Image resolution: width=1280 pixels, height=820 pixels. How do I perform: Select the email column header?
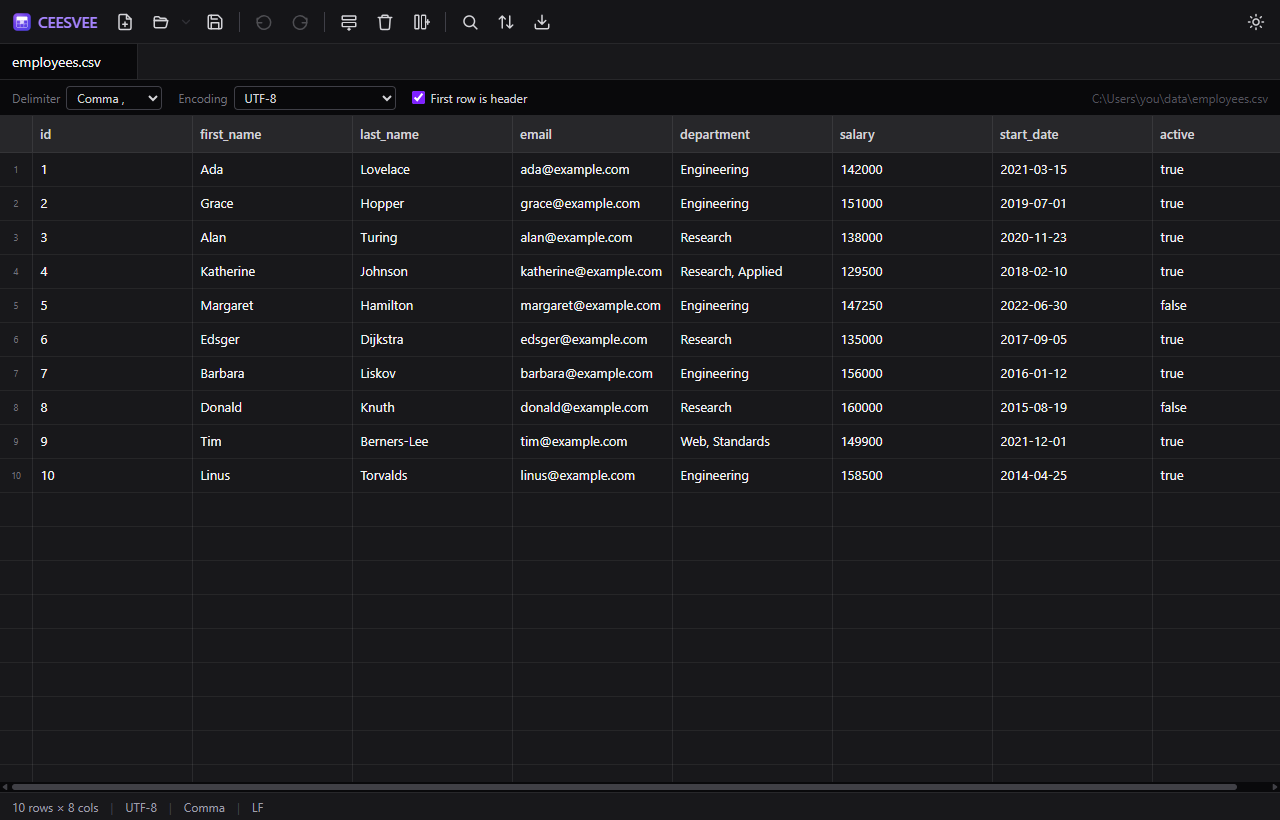click(592, 134)
